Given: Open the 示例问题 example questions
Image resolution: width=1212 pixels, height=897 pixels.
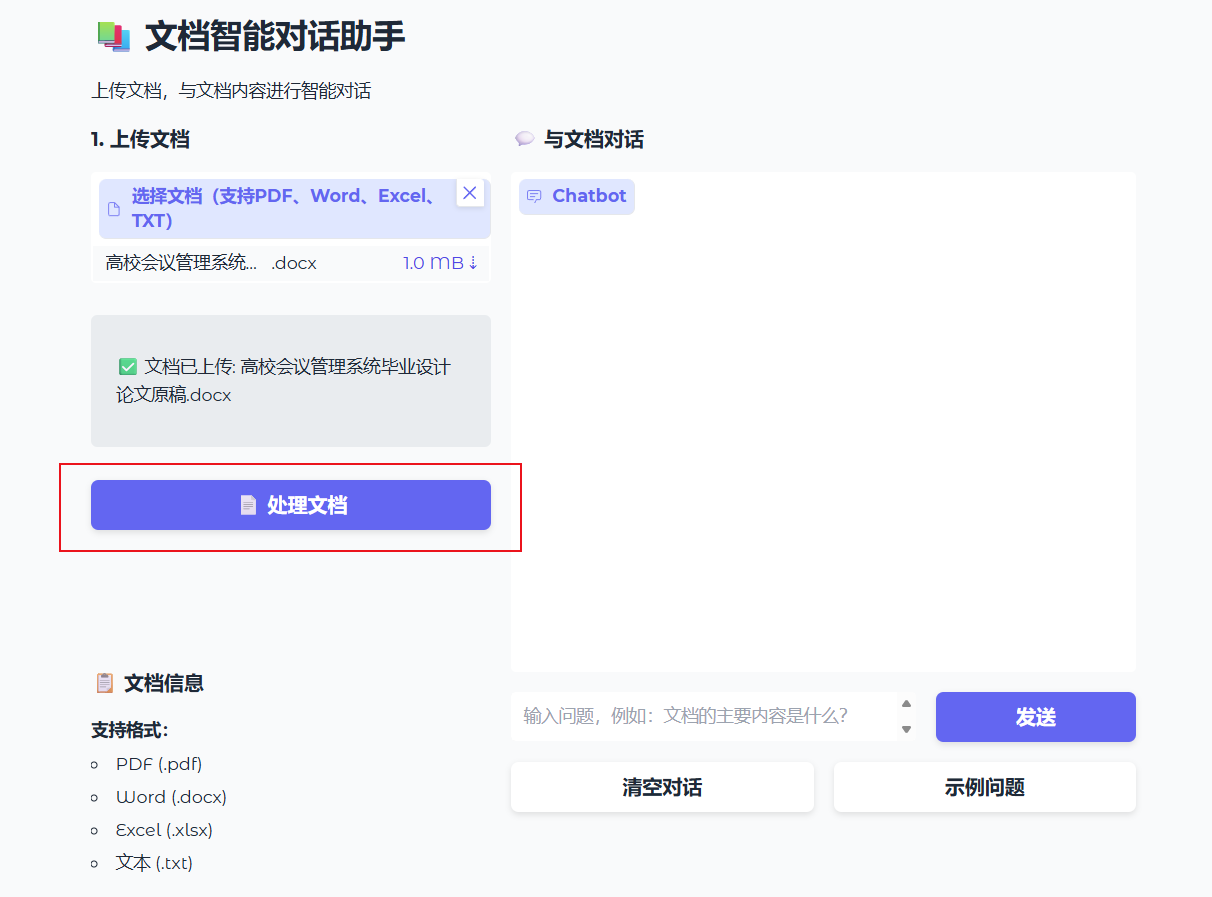Looking at the screenshot, I should (984, 787).
